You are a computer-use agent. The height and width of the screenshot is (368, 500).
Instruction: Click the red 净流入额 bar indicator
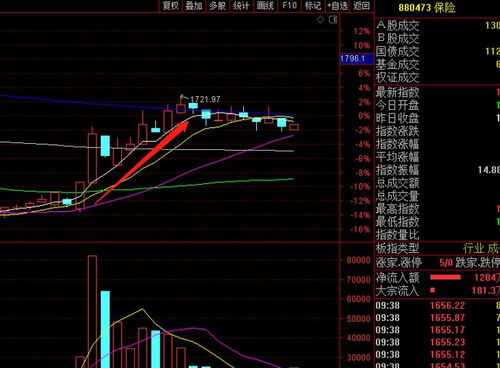pyautogui.click(x=445, y=277)
